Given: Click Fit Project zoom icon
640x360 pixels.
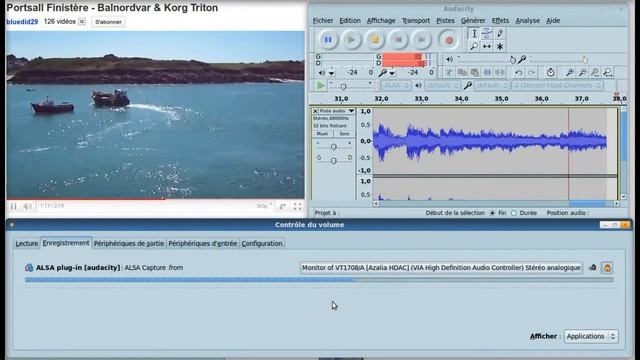Looking at the screenshot, I should (608, 73).
